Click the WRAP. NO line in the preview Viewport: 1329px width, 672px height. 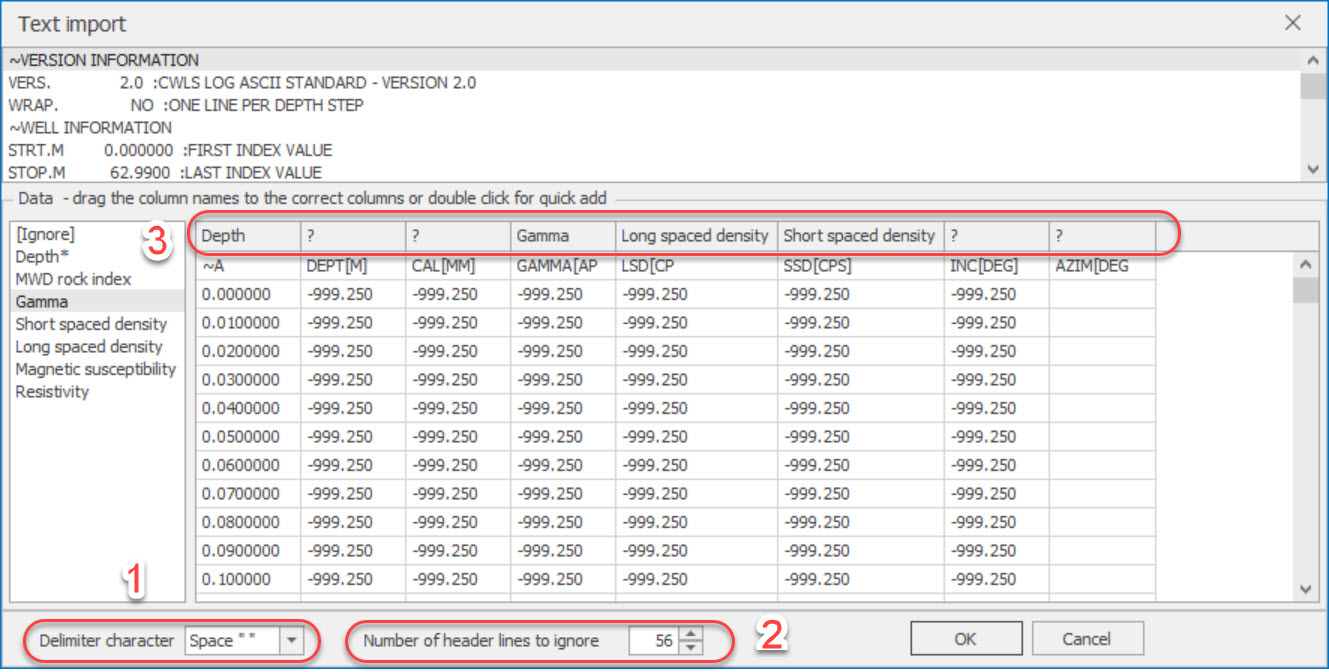[651, 105]
